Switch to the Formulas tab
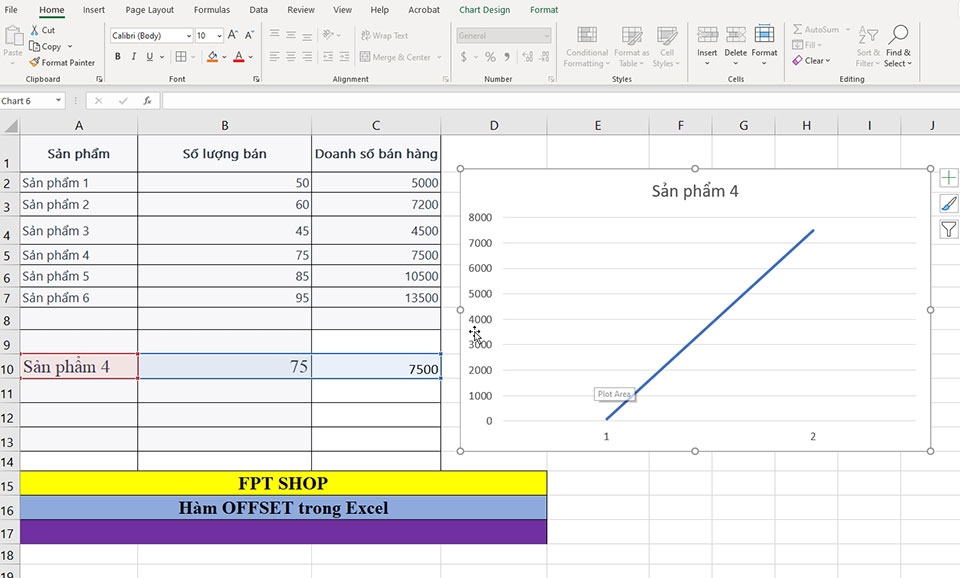 pyautogui.click(x=212, y=10)
